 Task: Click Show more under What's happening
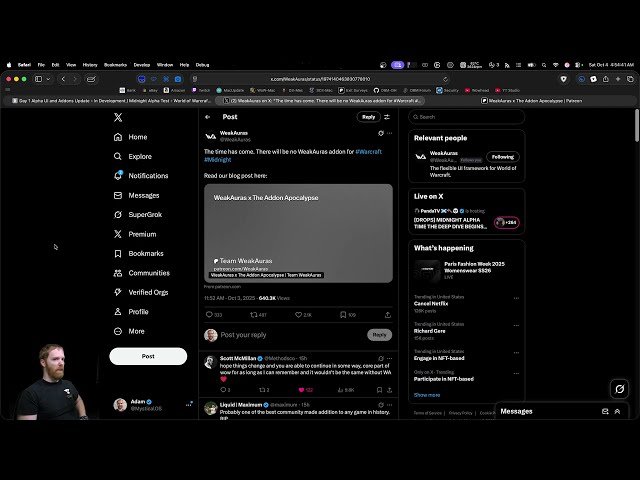(x=427, y=395)
